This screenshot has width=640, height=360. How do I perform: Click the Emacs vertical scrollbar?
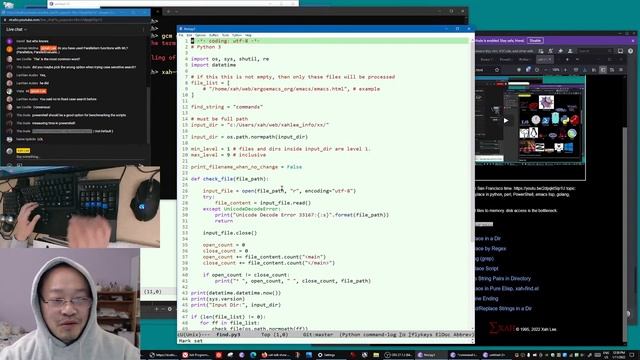tap(472, 184)
